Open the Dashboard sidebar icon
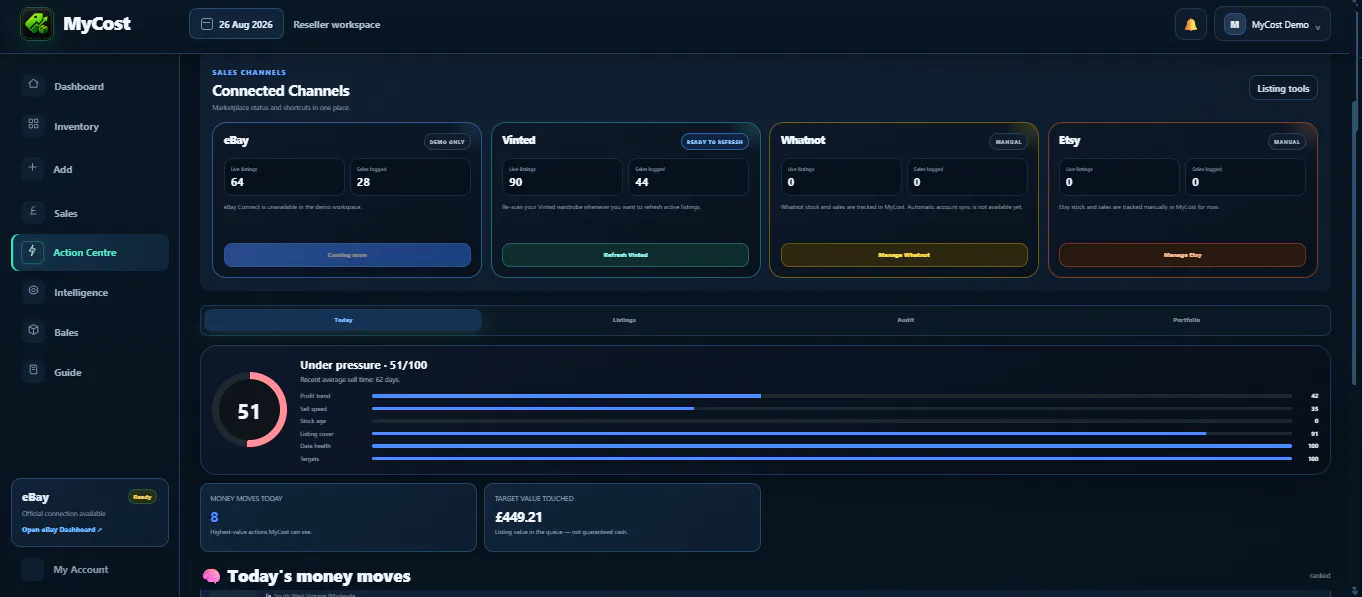 click(33, 86)
